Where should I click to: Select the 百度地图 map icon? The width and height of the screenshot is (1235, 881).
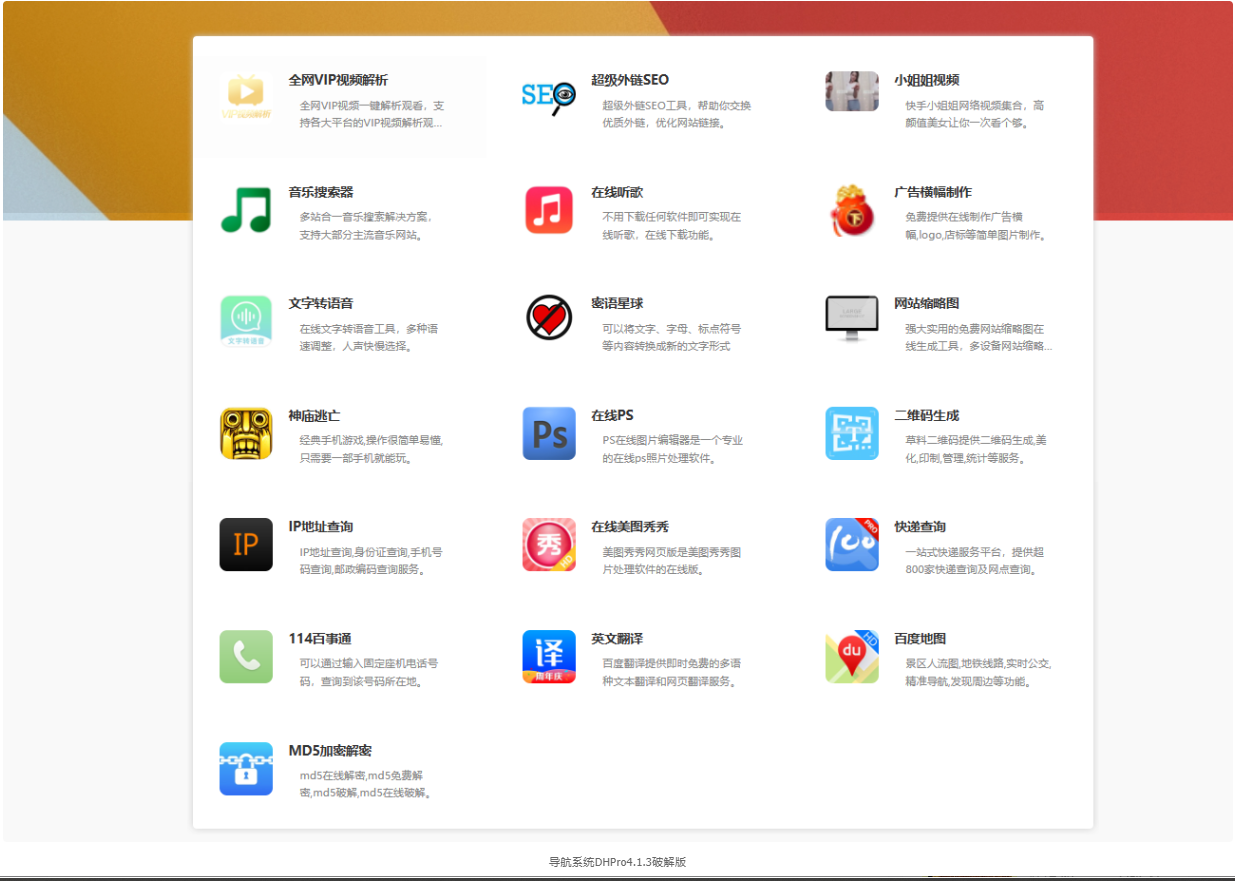coord(851,657)
